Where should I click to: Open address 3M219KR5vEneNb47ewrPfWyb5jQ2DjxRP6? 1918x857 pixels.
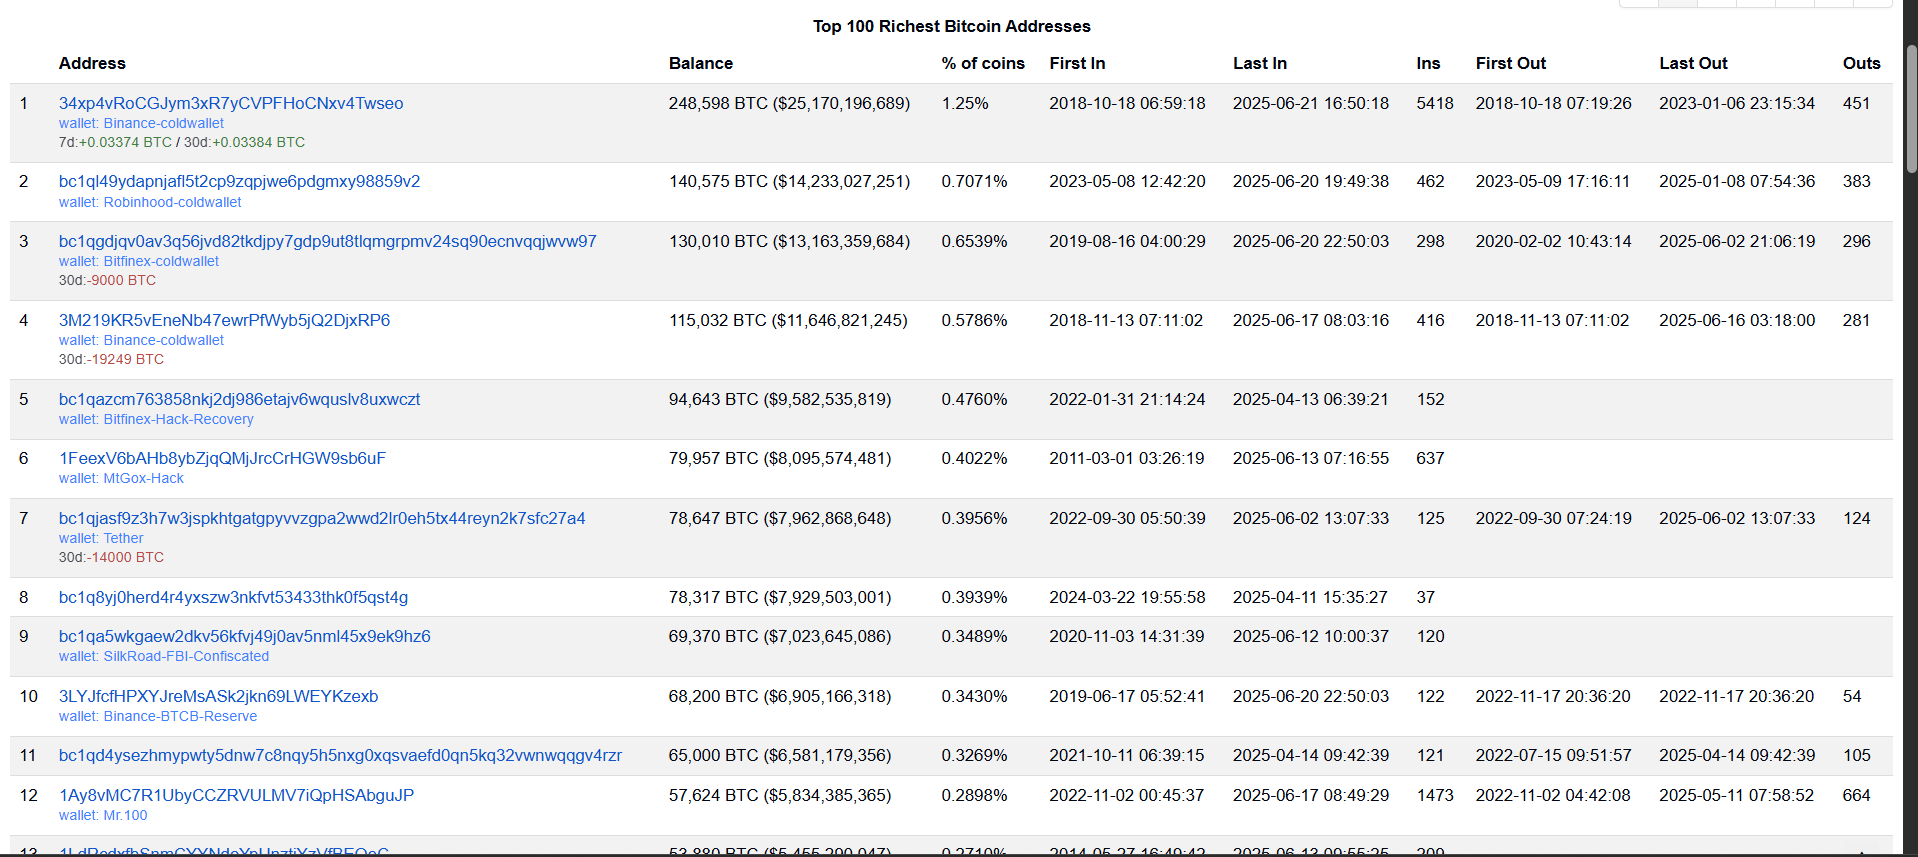click(224, 320)
